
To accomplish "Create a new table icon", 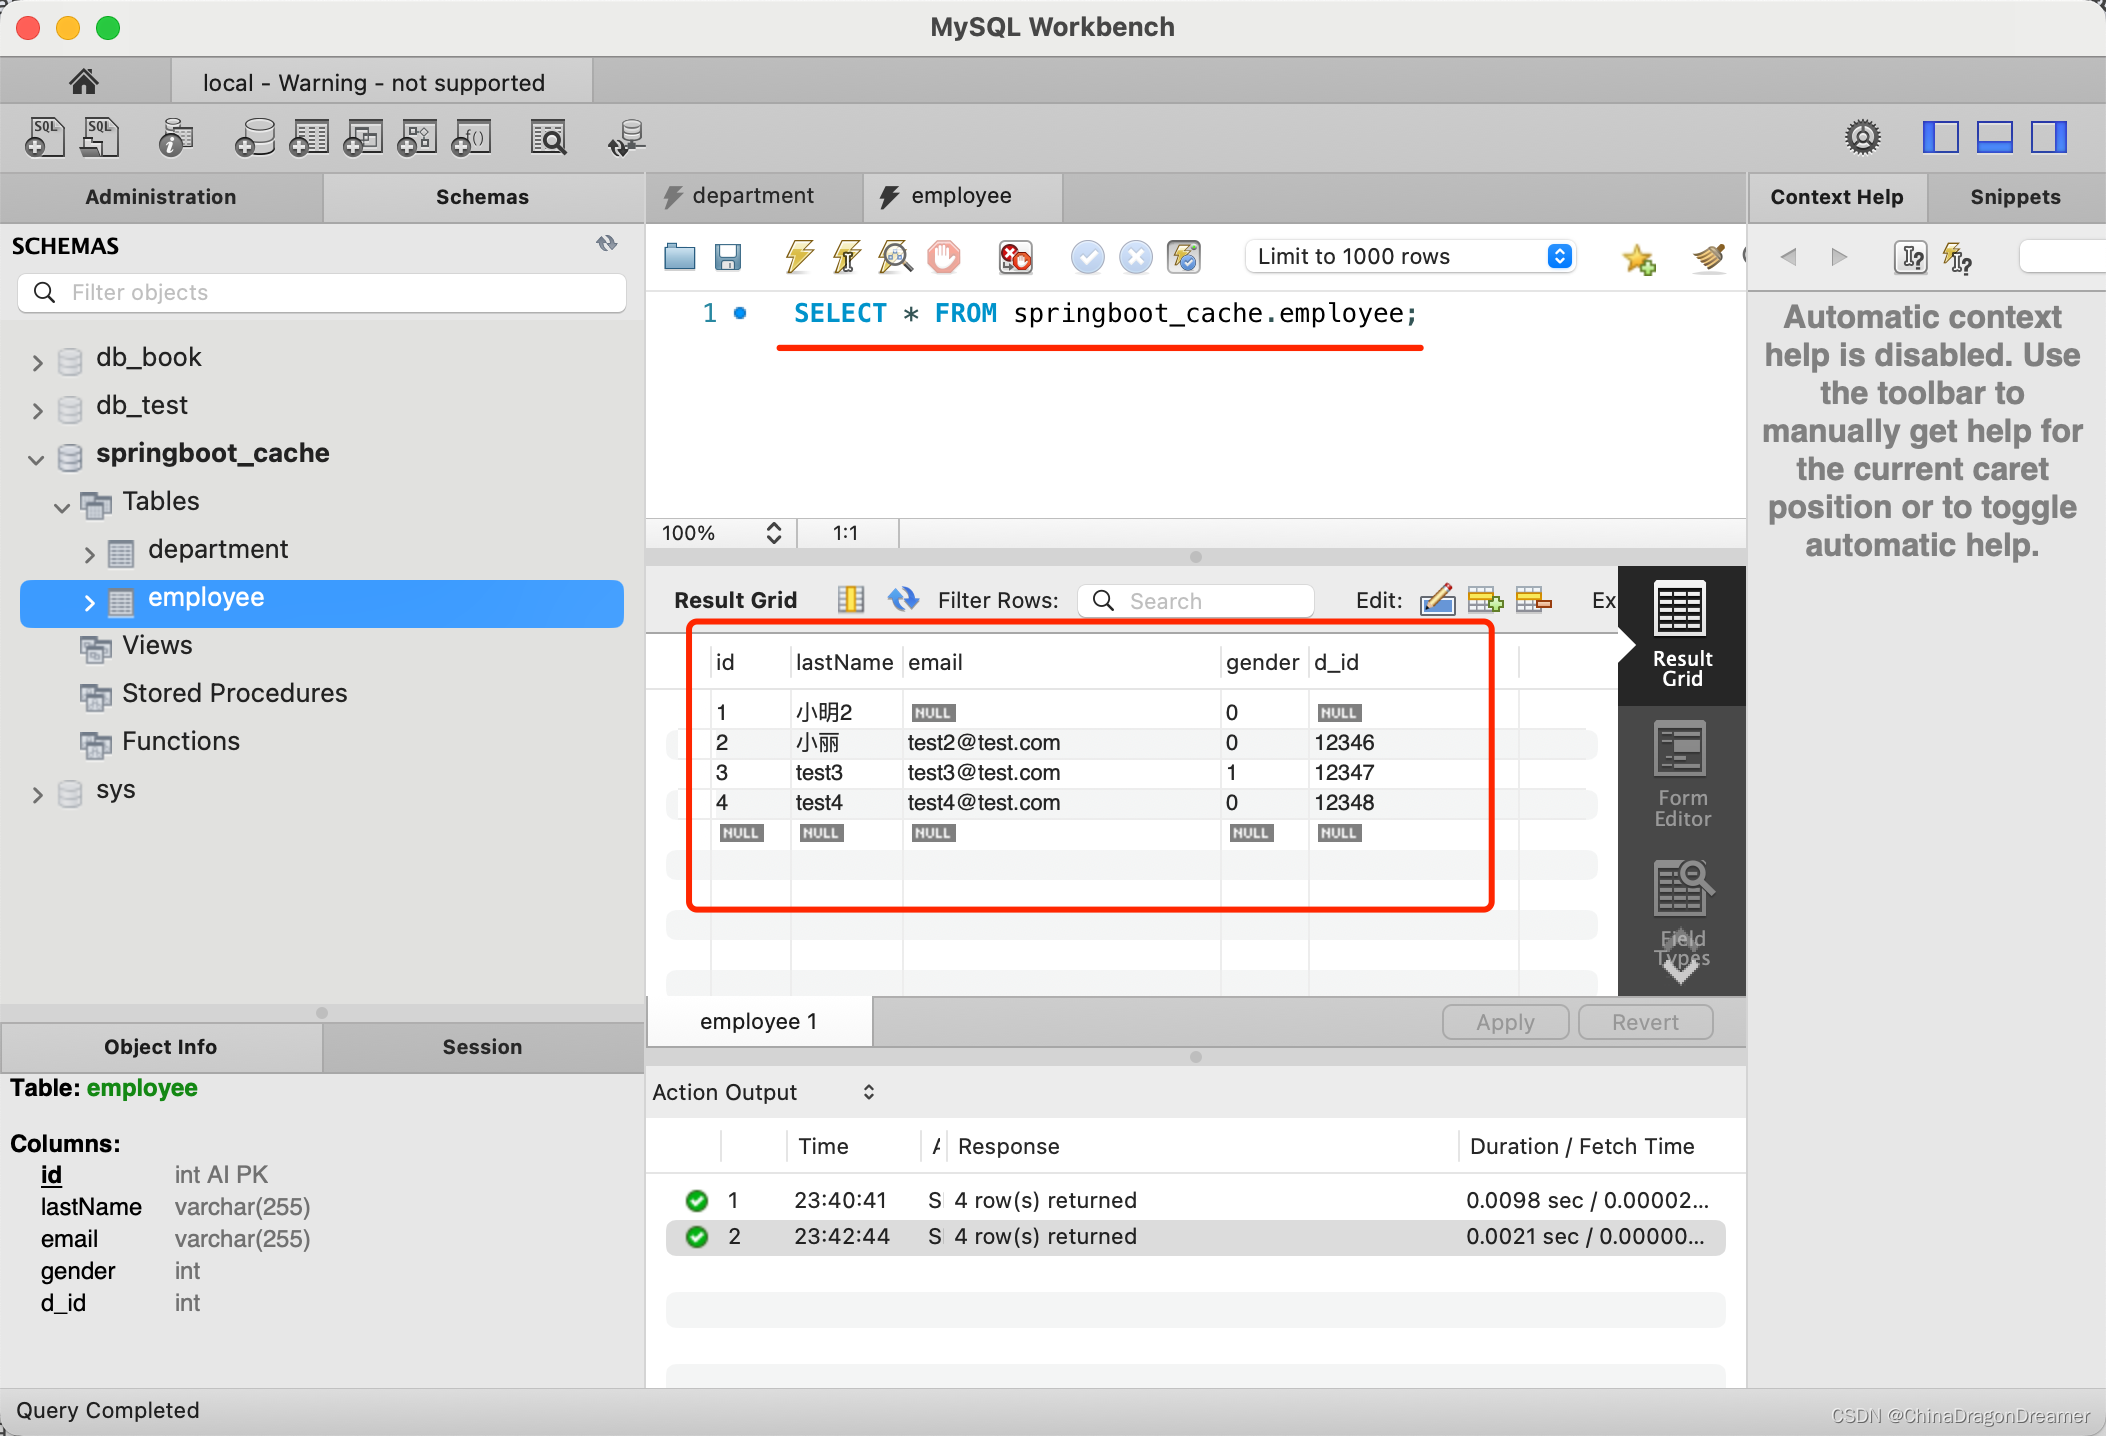I will [309, 137].
